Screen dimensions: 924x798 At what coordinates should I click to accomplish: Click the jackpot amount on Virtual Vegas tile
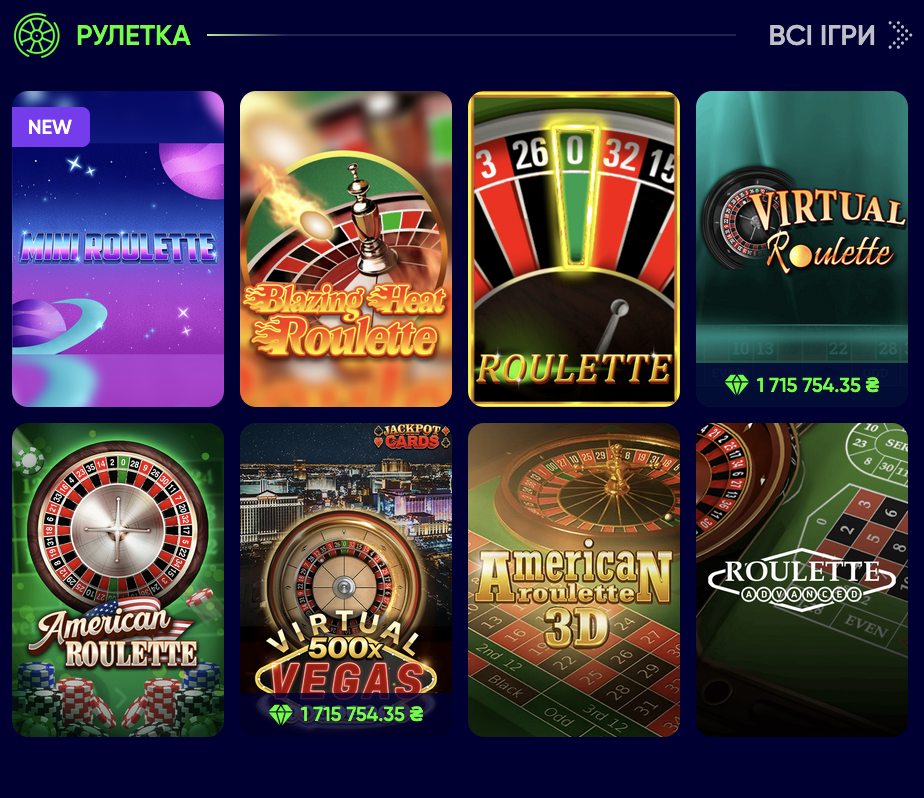point(362,714)
